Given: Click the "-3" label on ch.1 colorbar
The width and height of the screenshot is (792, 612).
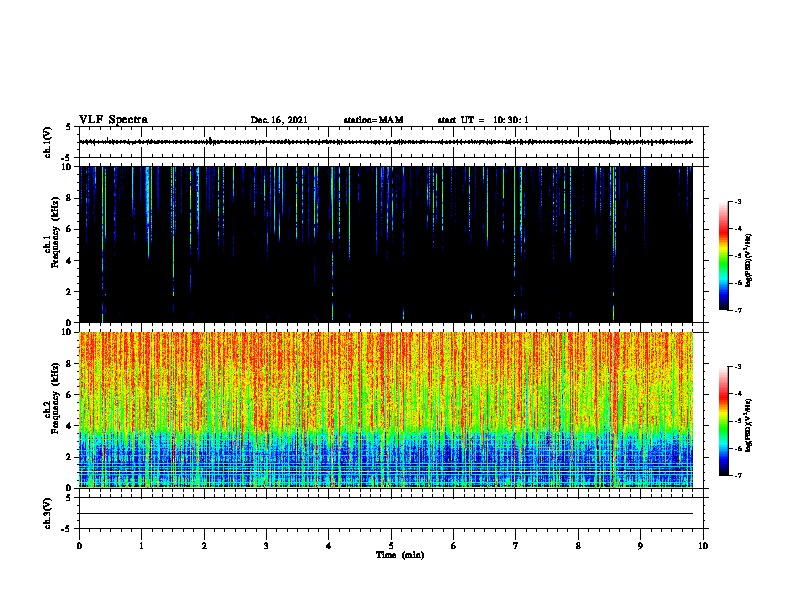Looking at the screenshot, I should (737, 202).
